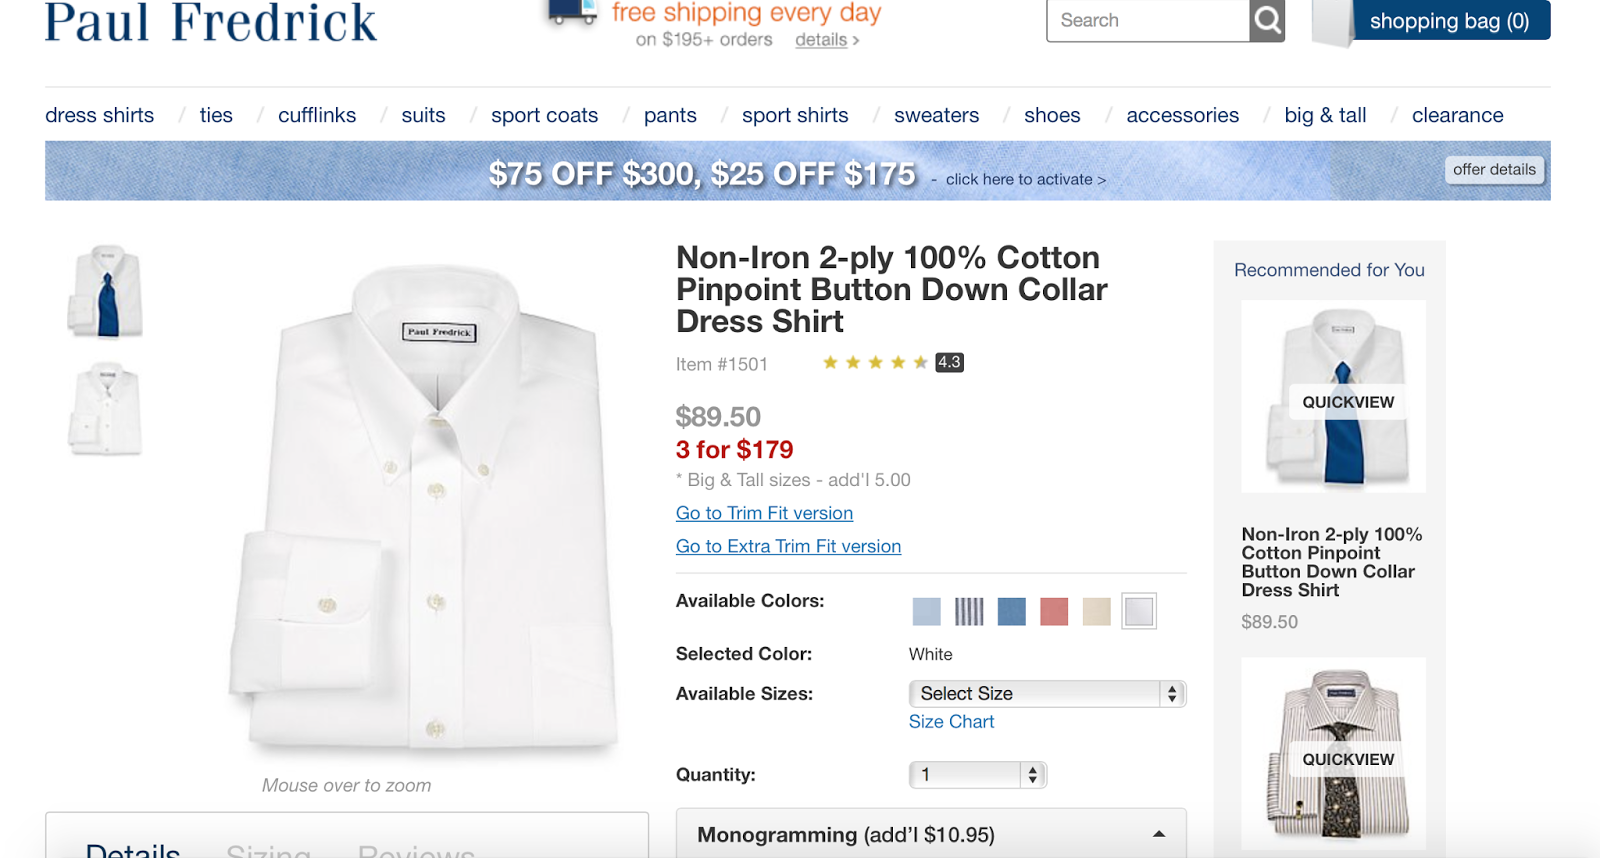Open the Quantity dropdown
1600x858 pixels.
point(977,774)
